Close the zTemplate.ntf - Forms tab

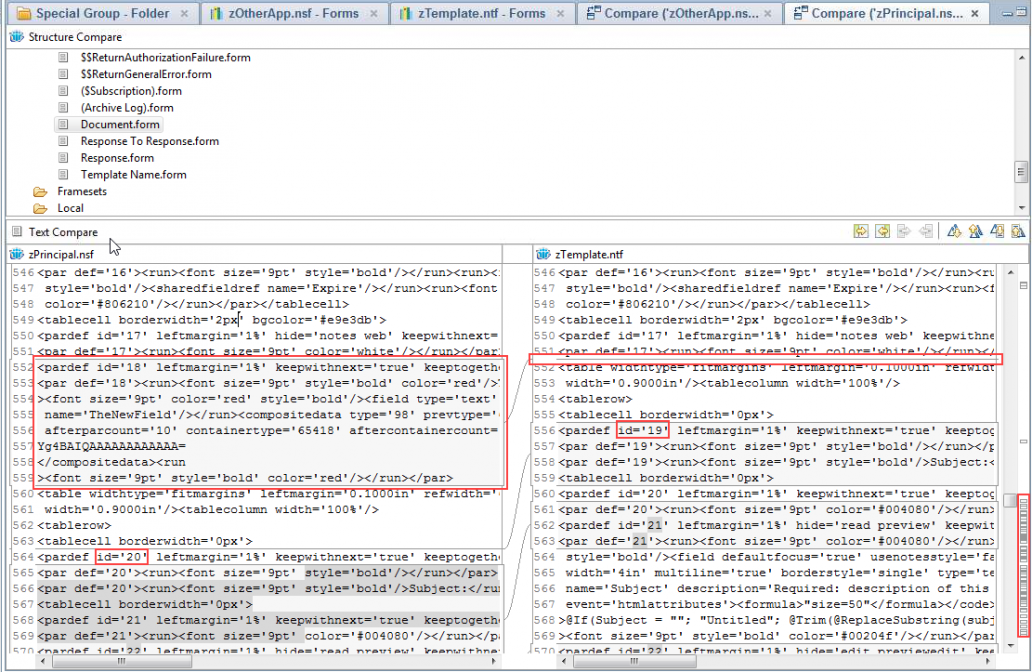click(x=560, y=13)
